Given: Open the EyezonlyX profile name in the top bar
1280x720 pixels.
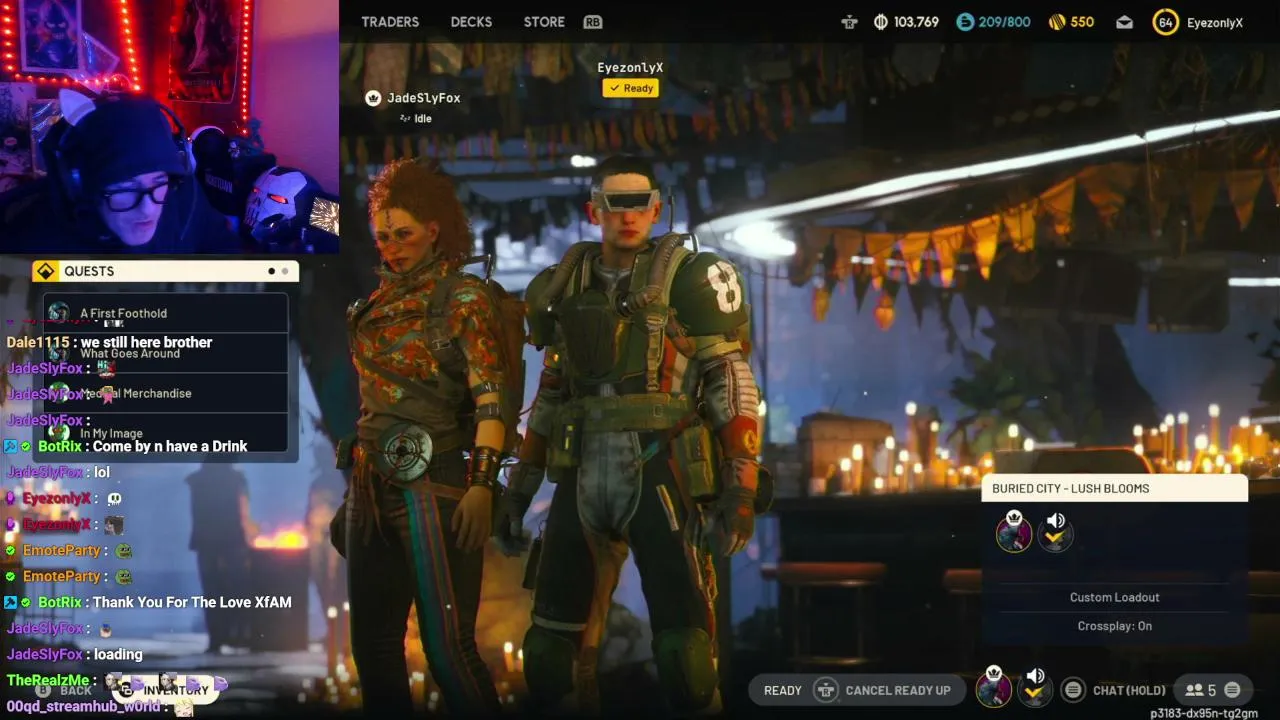Looking at the screenshot, I should [x=1215, y=22].
